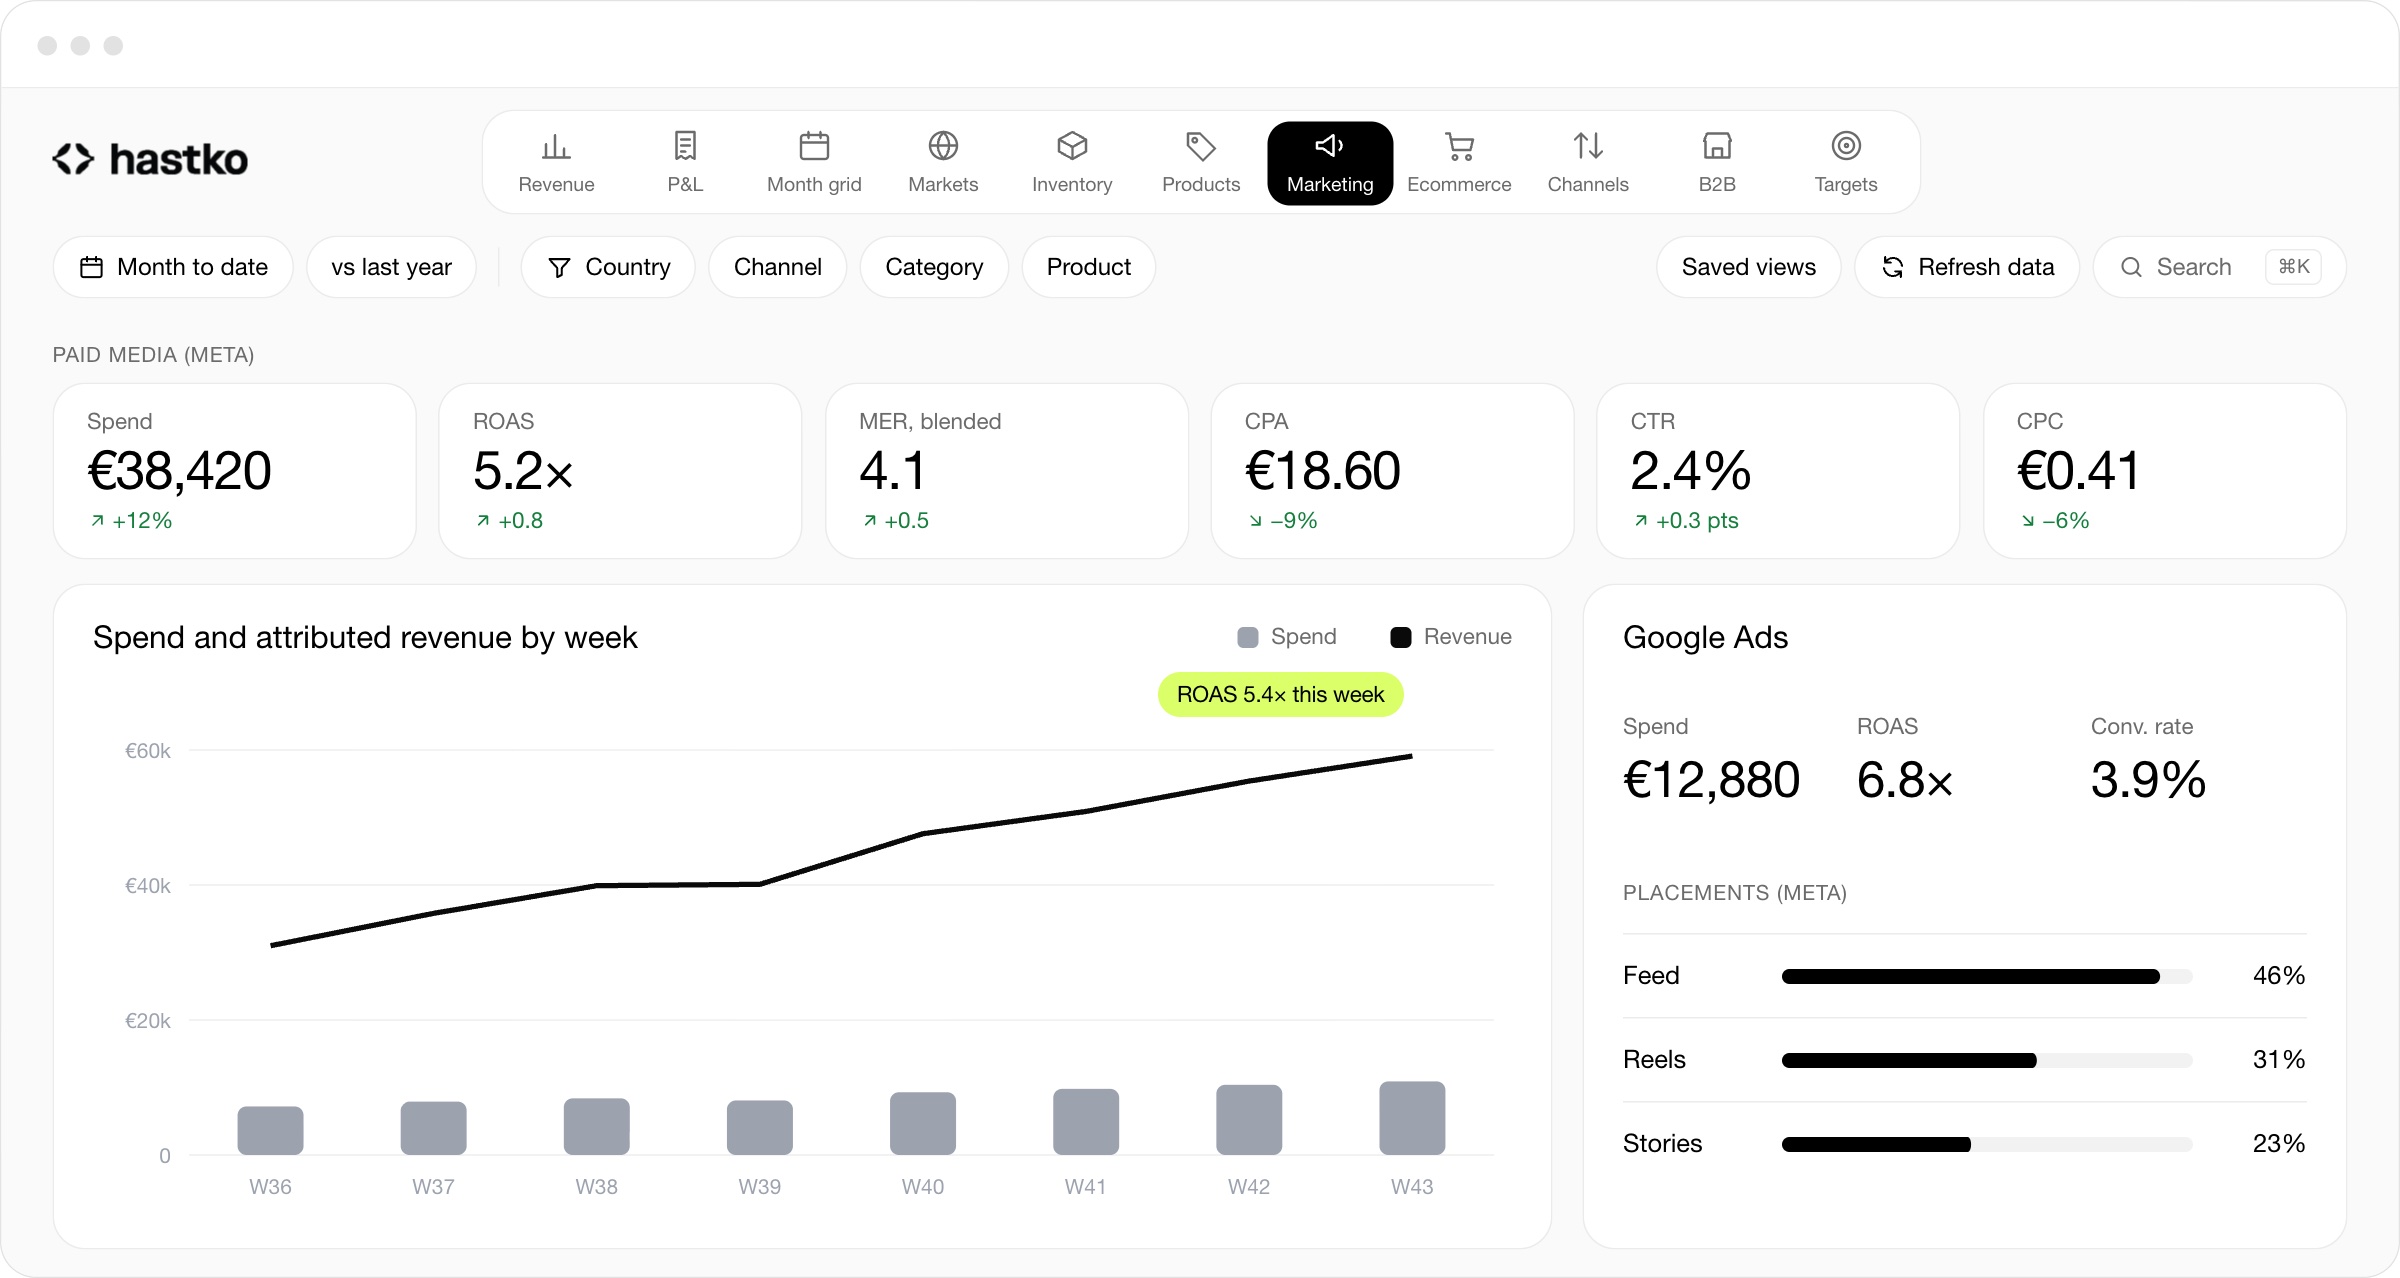The height and width of the screenshot is (1278, 2400).
Task: Toggle the Spend series in chart legend
Action: coord(1287,637)
